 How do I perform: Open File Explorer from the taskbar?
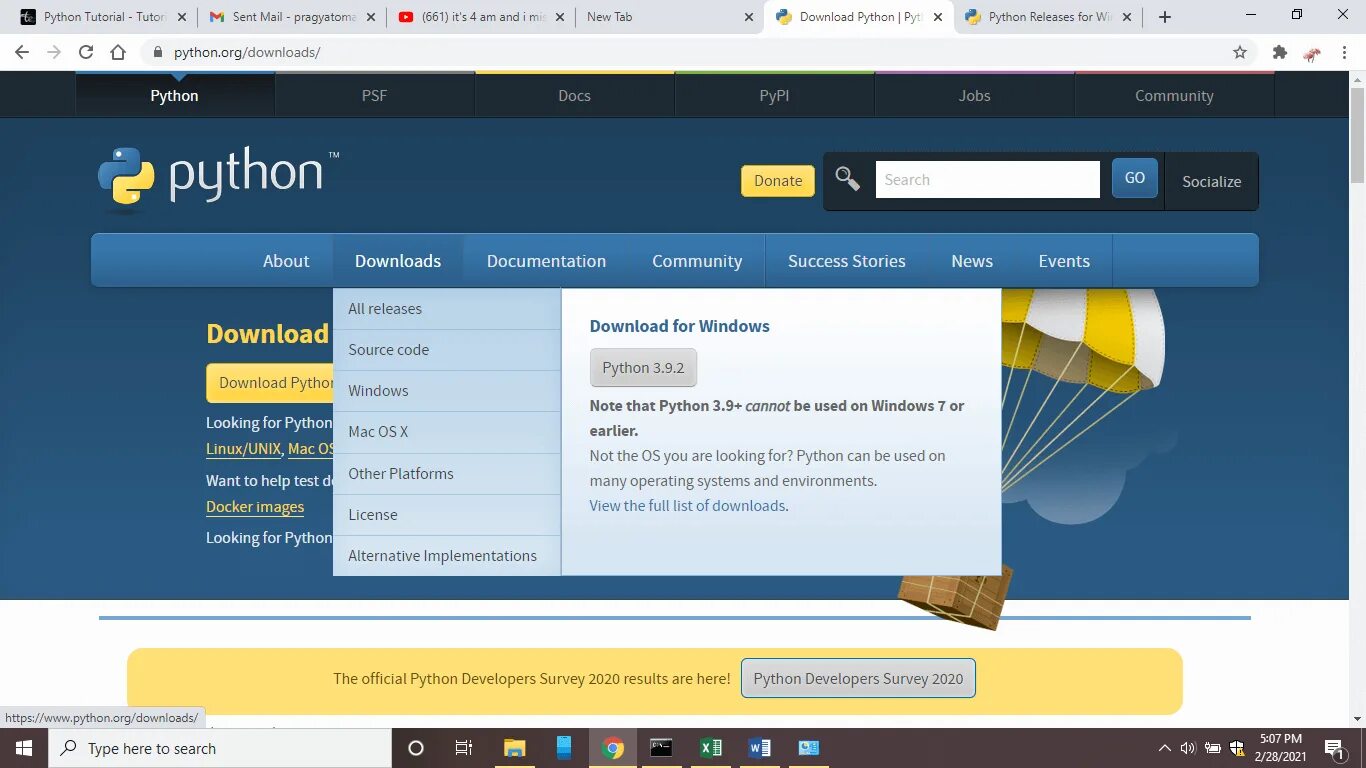click(514, 748)
